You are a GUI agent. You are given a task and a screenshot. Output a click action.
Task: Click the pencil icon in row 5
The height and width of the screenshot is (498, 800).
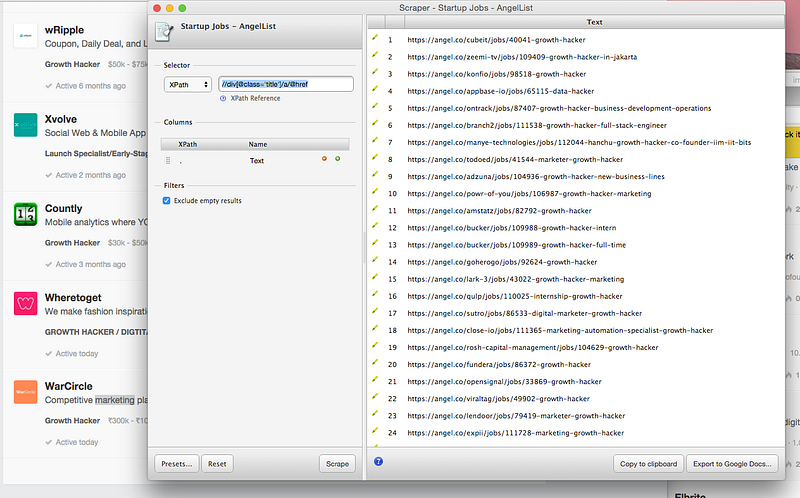click(x=375, y=106)
